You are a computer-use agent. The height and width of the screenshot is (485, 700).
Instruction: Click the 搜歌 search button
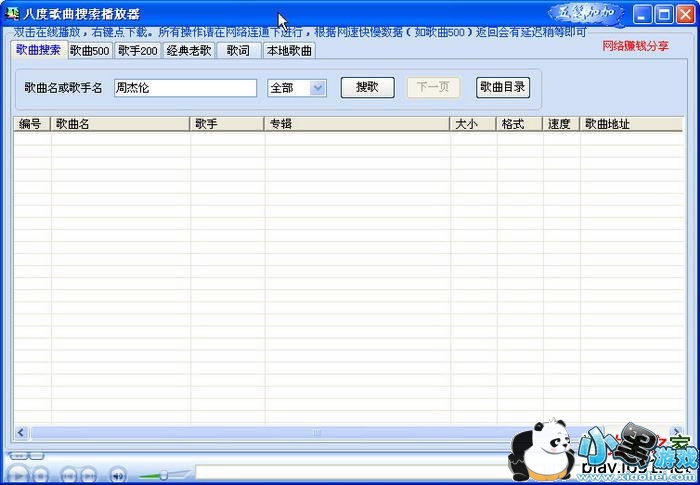[367, 87]
